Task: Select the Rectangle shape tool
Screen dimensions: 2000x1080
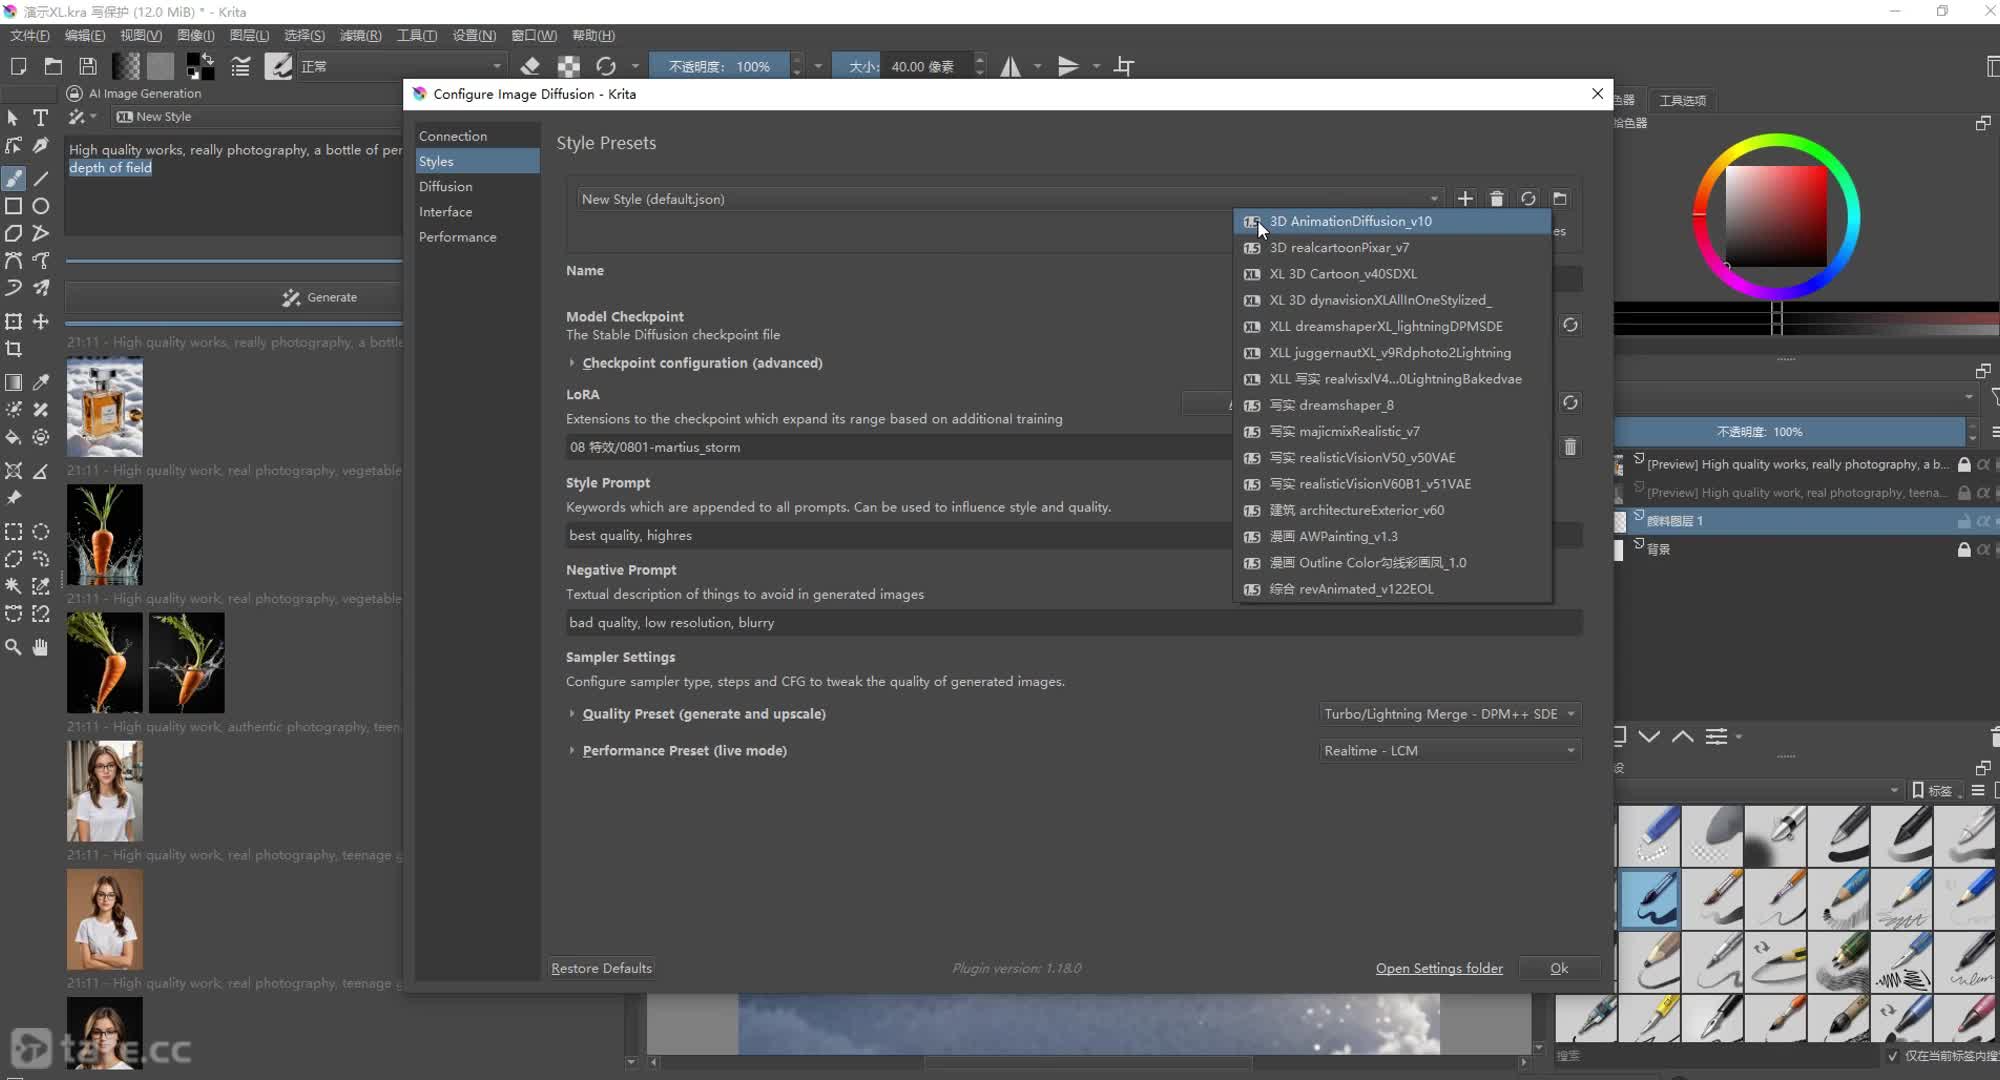Action: click(x=14, y=206)
